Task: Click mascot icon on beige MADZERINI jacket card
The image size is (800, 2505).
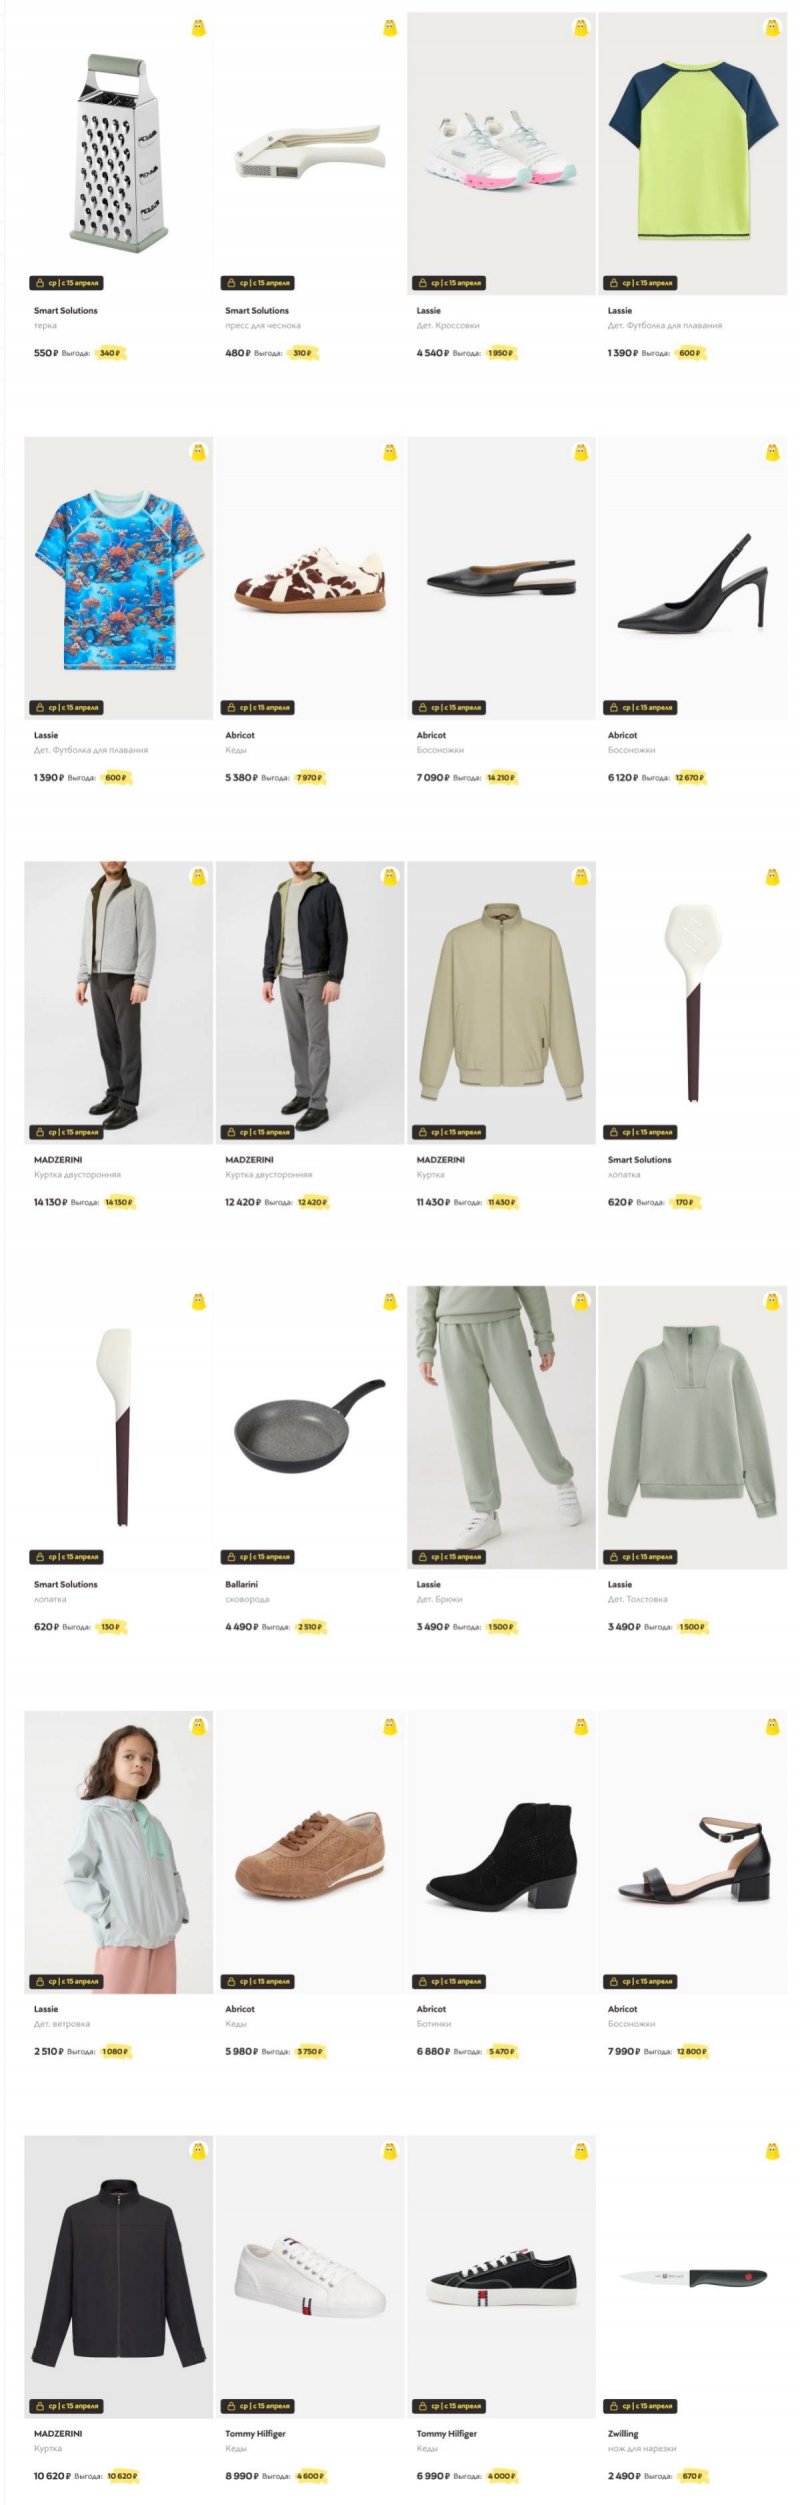Action: 581,877
